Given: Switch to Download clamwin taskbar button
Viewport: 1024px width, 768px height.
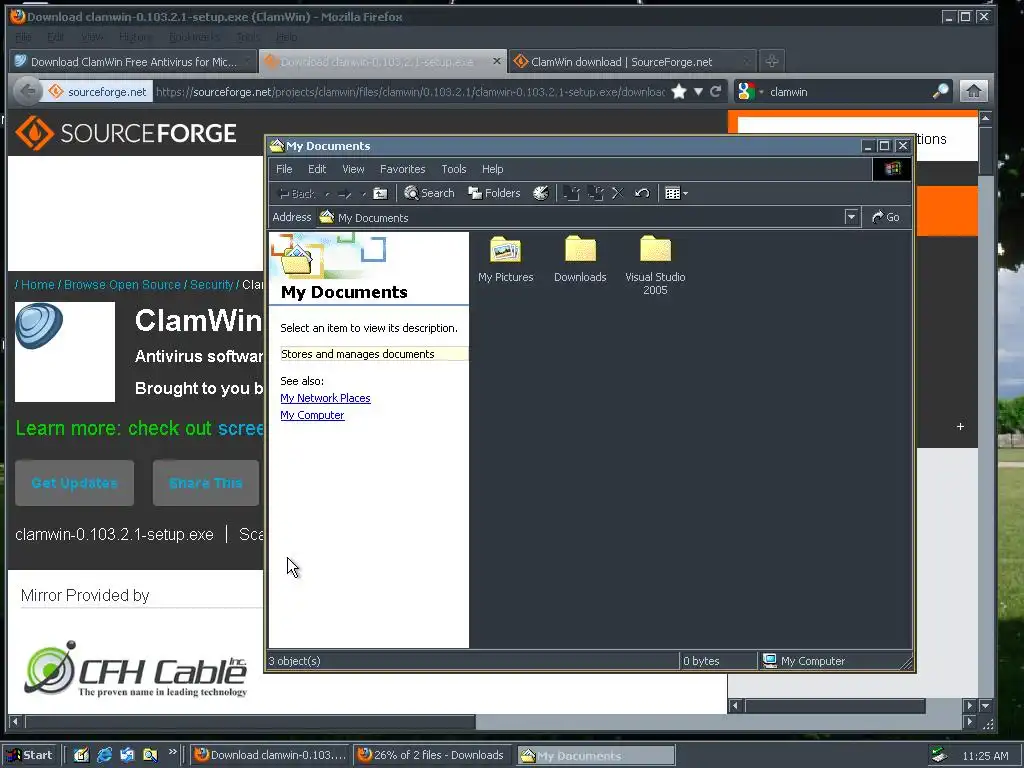Looking at the screenshot, I should tap(270, 755).
